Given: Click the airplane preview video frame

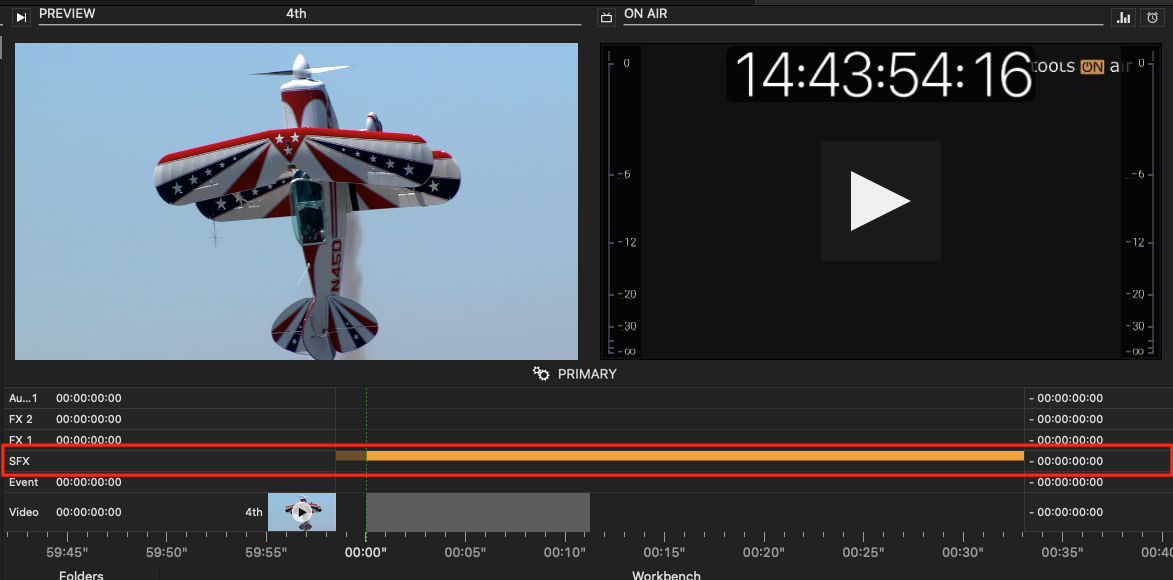Looking at the screenshot, I should click(296, 201).
